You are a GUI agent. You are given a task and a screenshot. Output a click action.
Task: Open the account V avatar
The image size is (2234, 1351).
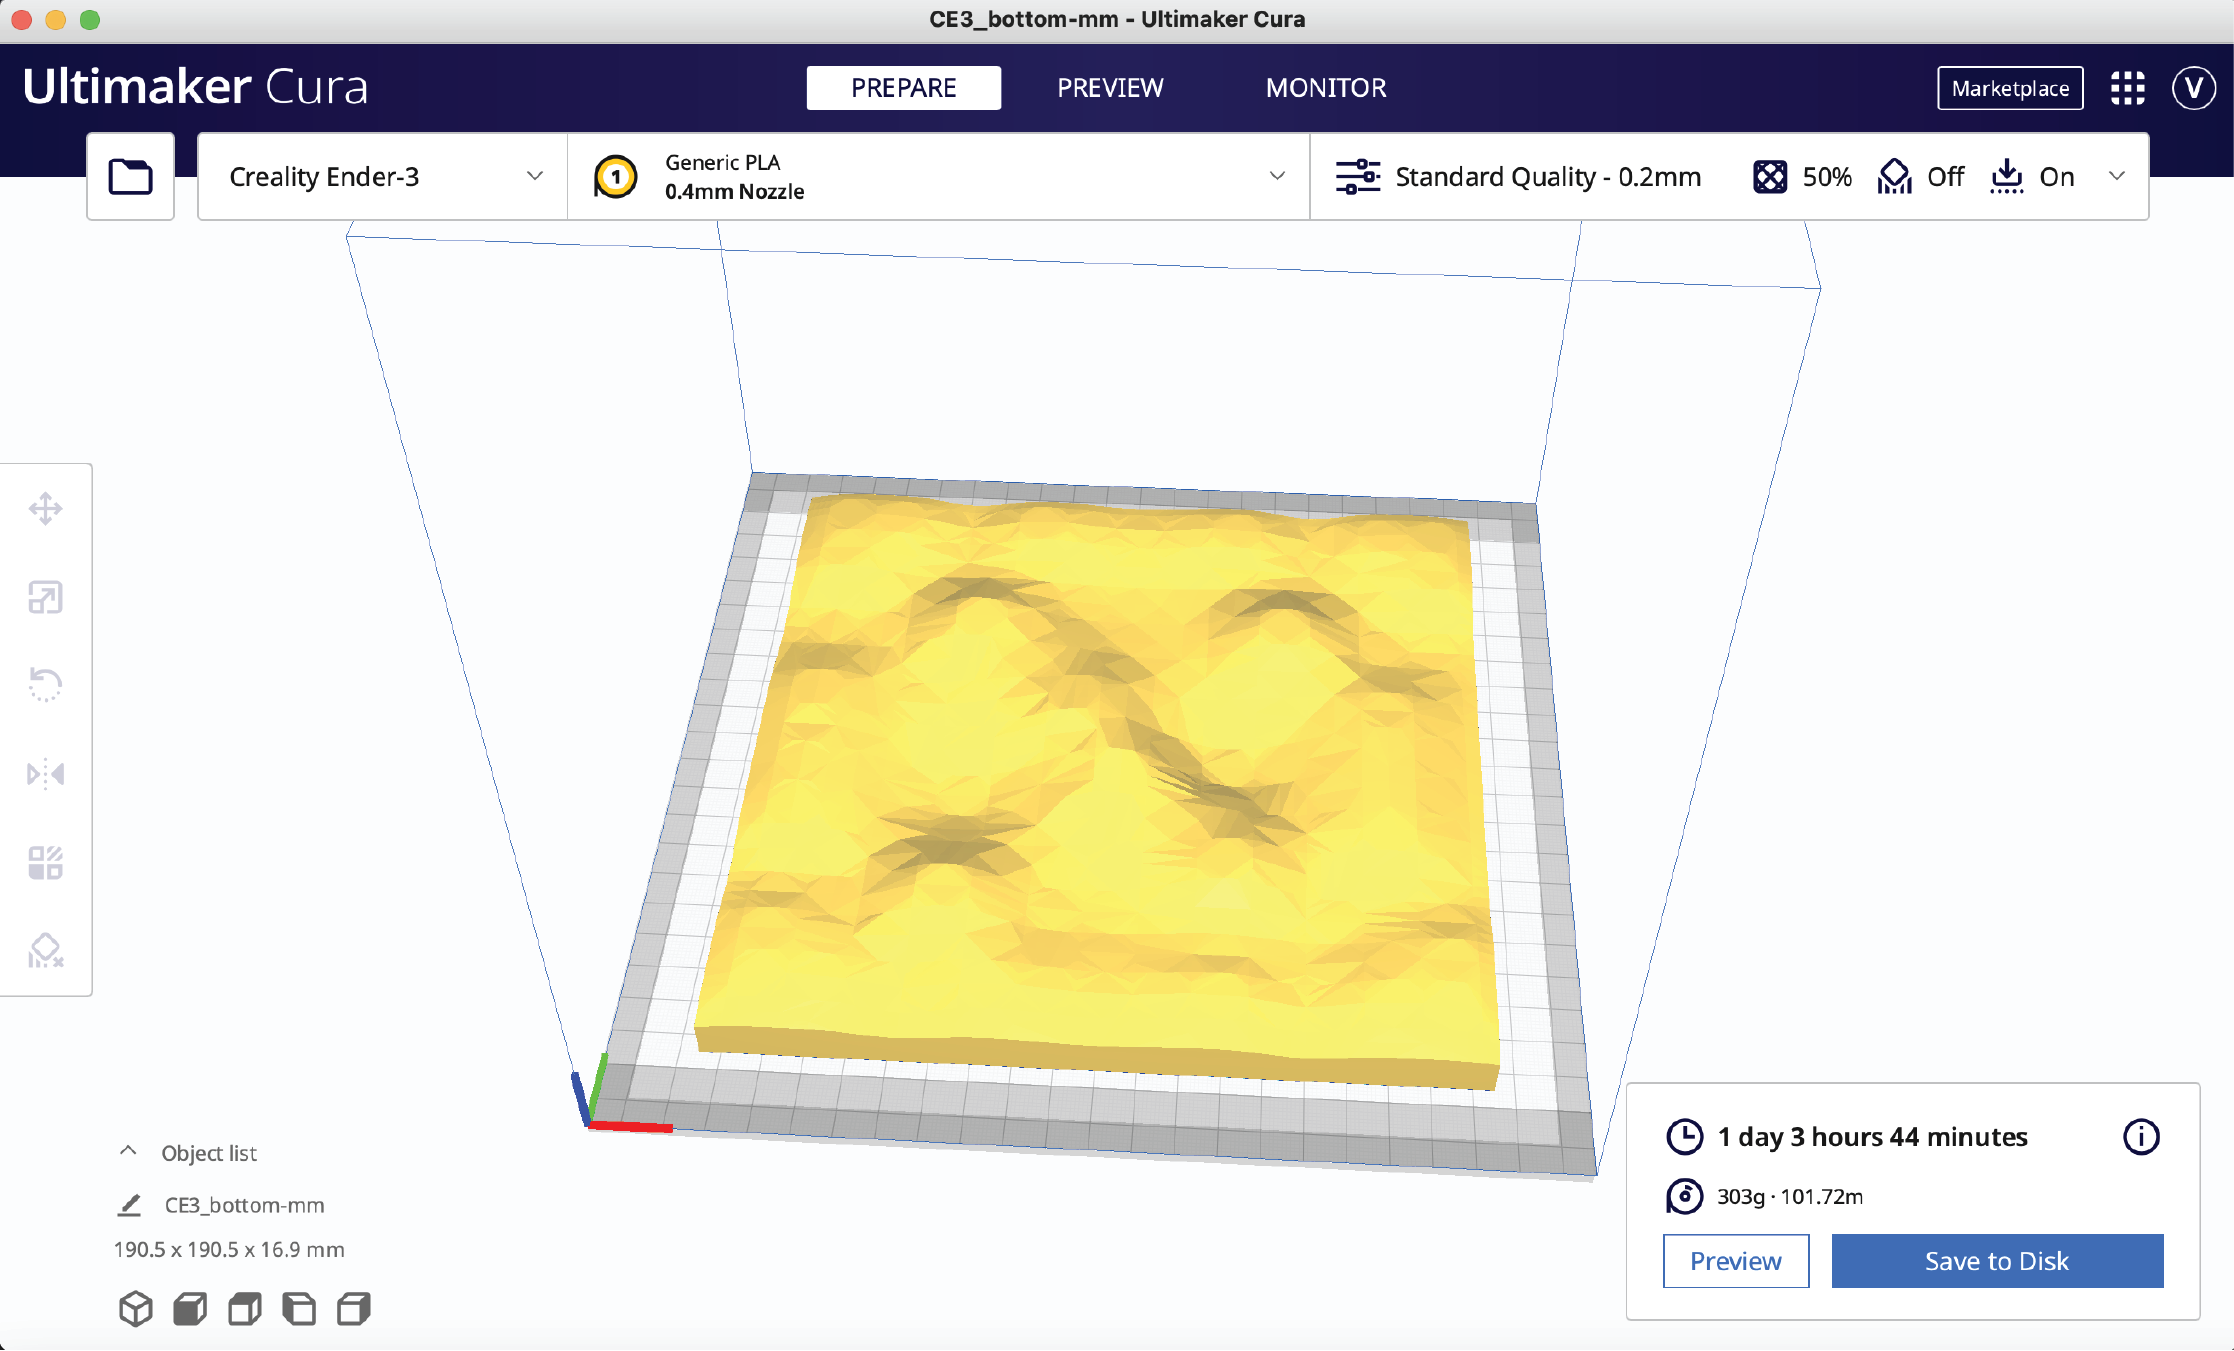2194,88
